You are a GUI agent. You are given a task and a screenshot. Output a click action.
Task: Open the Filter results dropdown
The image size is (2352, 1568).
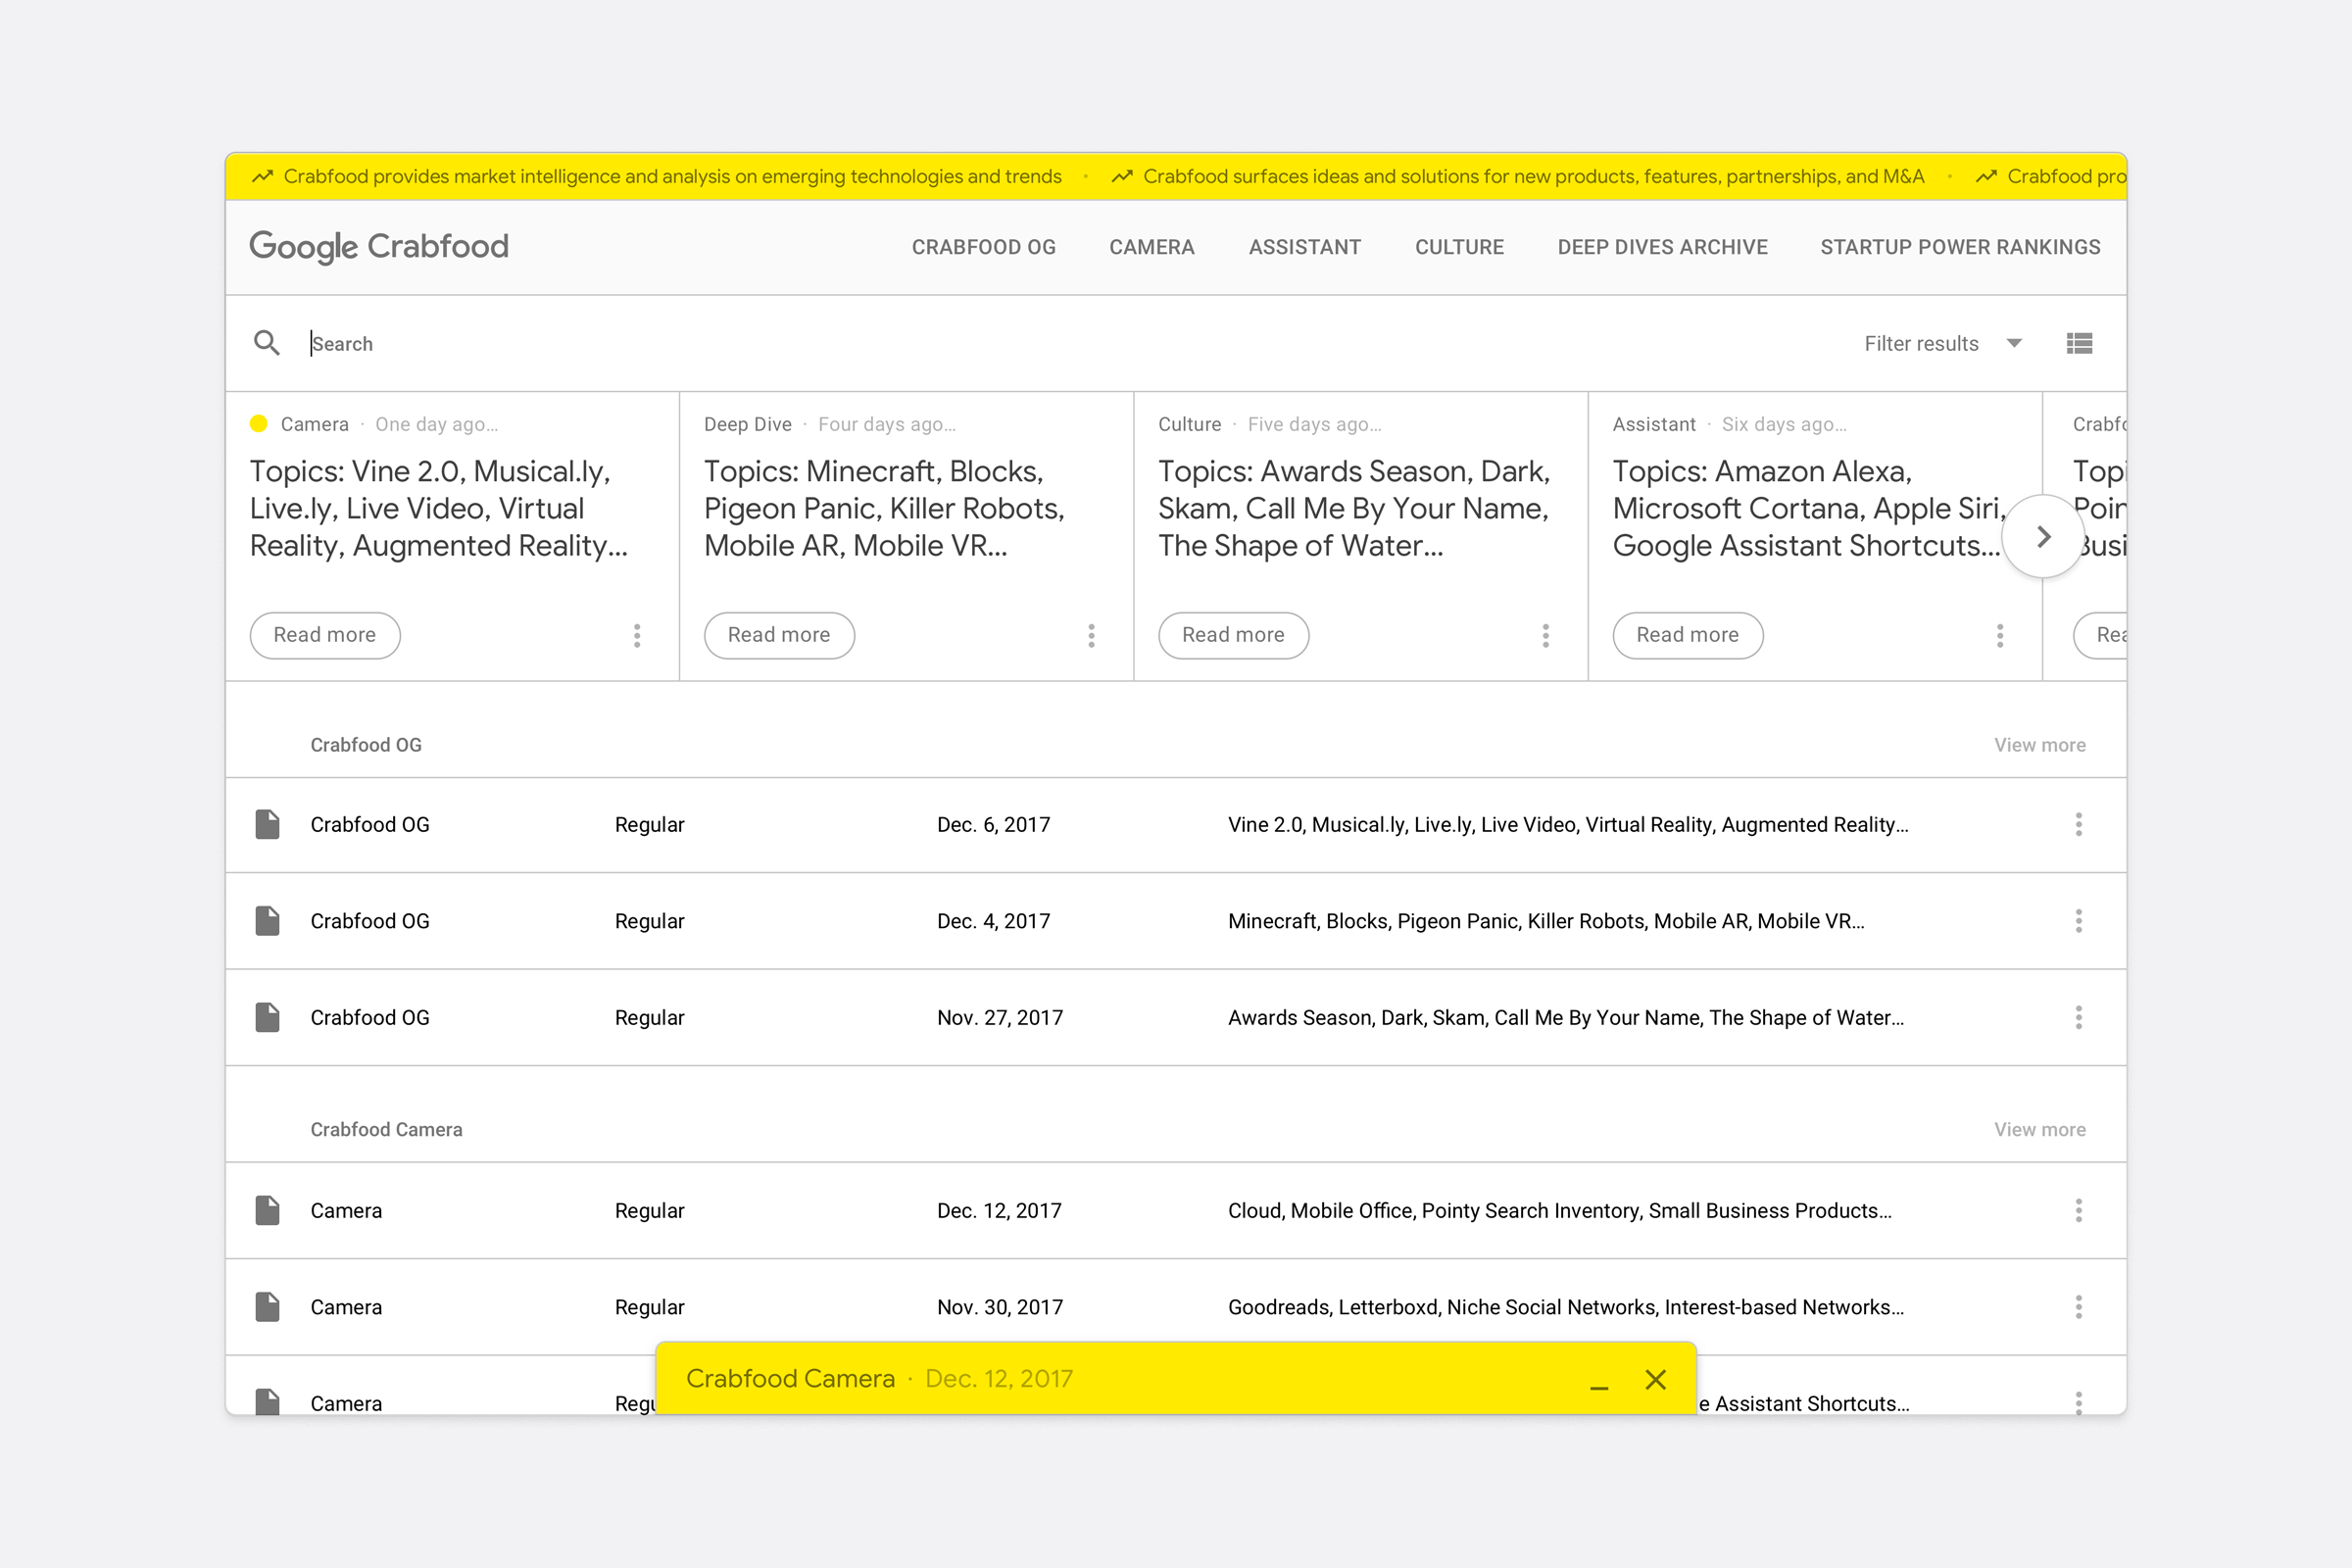(1942, 344)
